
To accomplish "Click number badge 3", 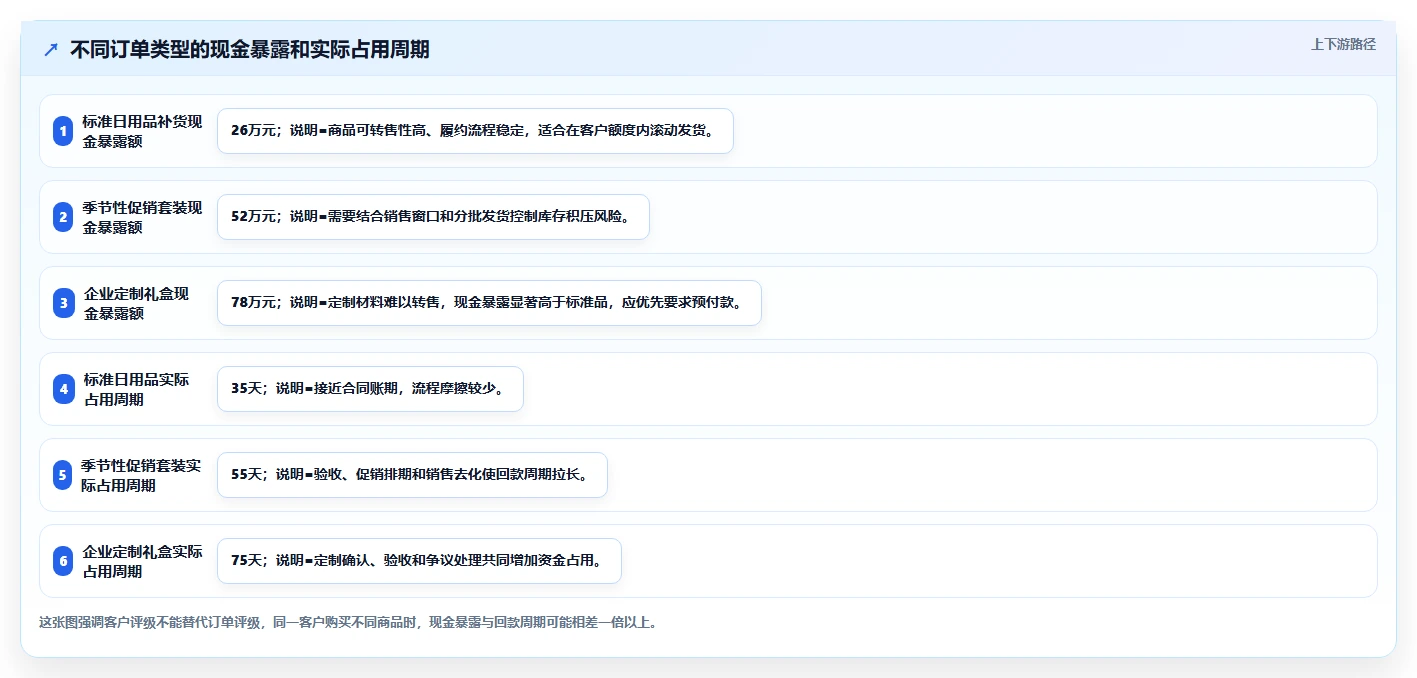I will tap(63, 303).
